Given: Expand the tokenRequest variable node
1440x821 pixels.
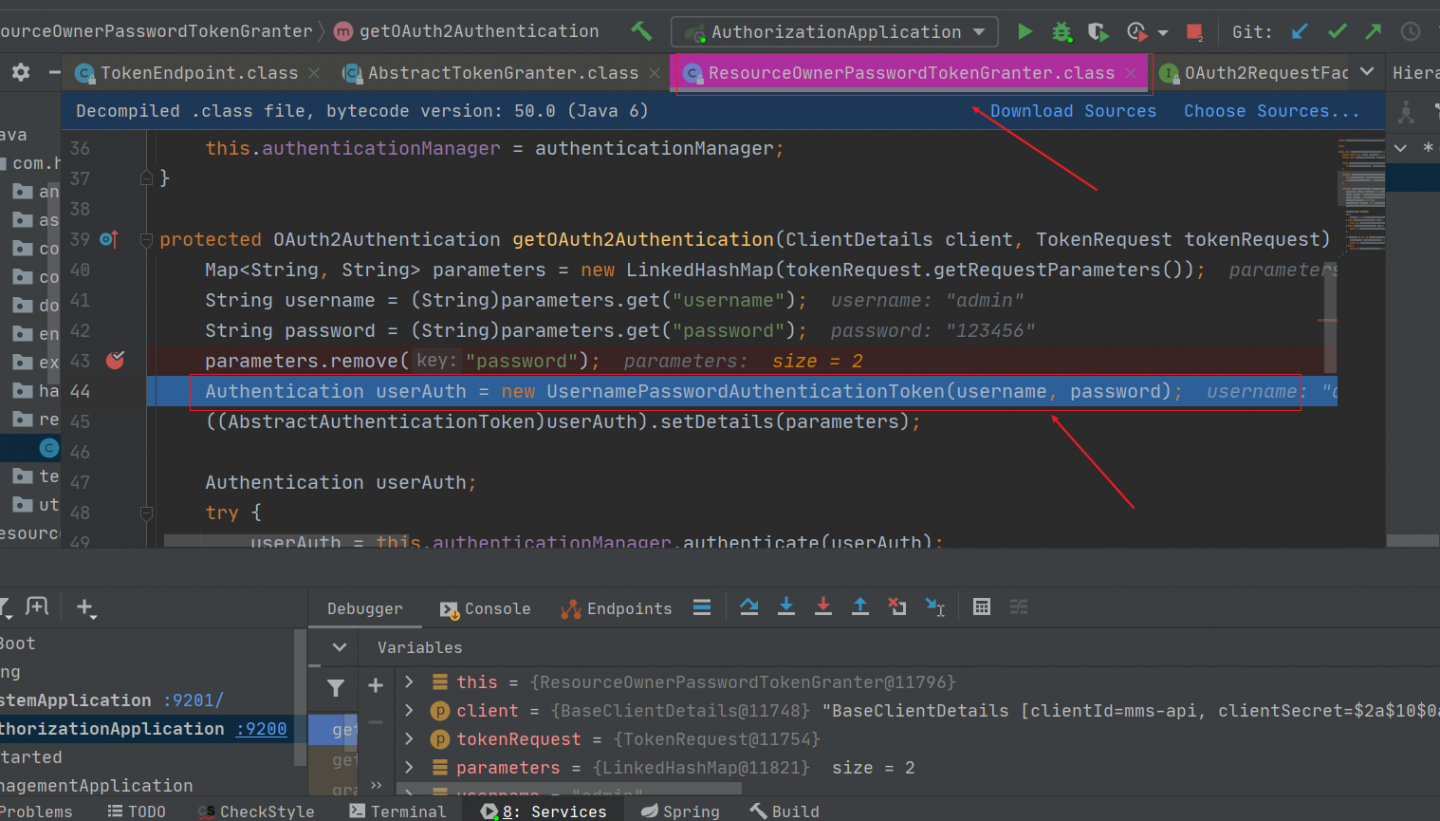Looking at the screenshot, I should click(409, 739).
